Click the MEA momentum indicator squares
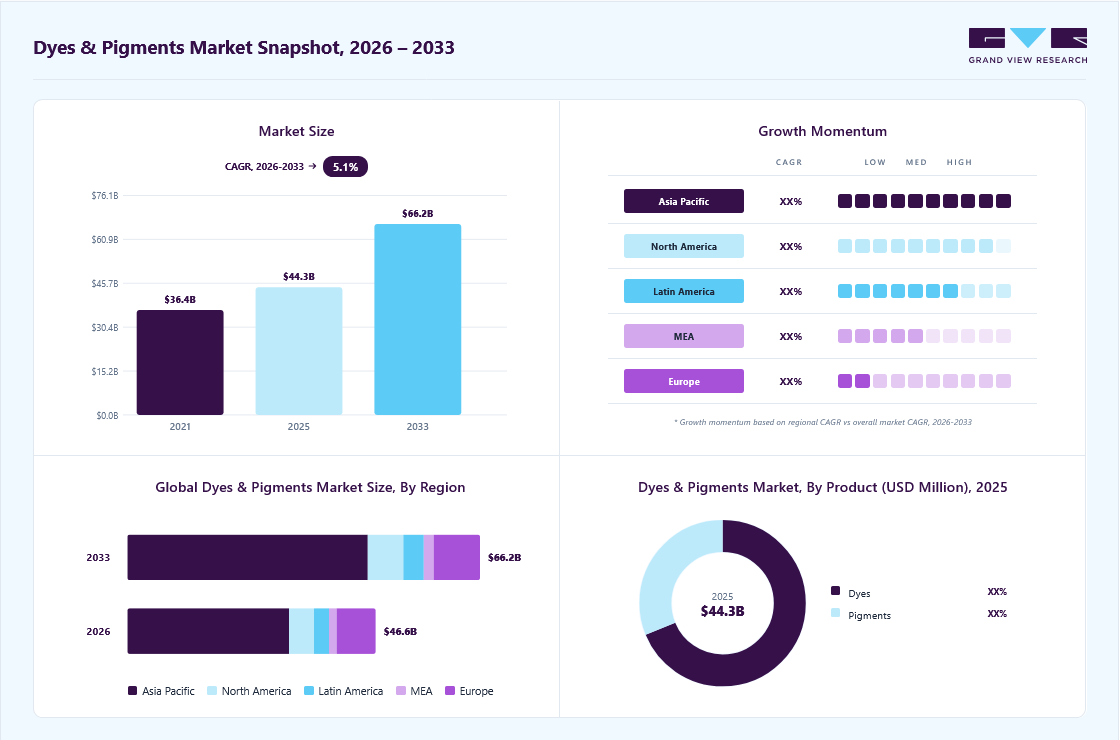This screenshot has height=740, width=1120. pos(924,336)
